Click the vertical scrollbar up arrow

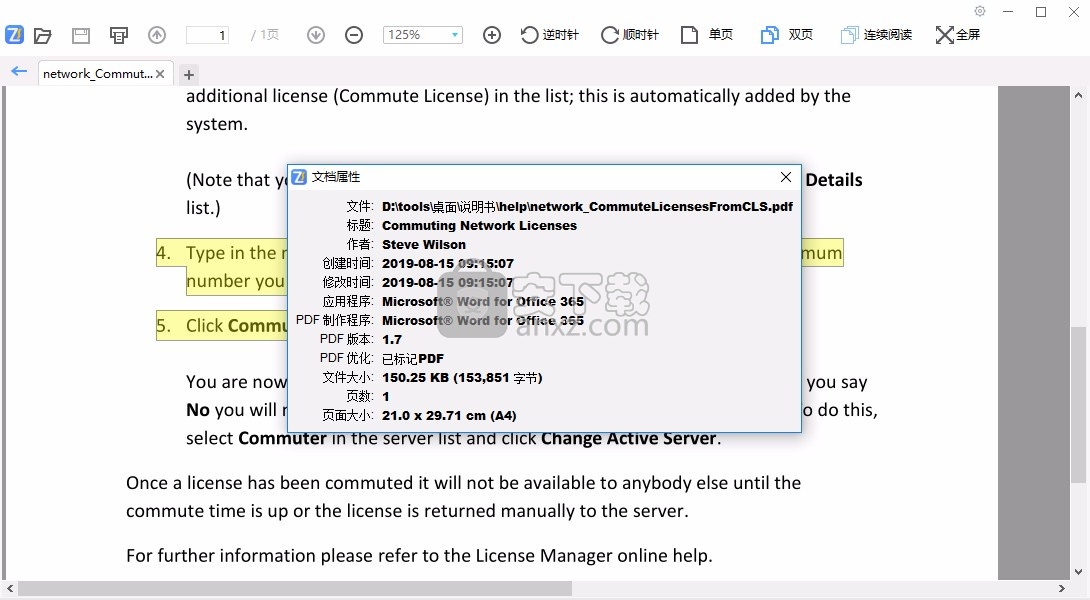(x=1078, y=95)
